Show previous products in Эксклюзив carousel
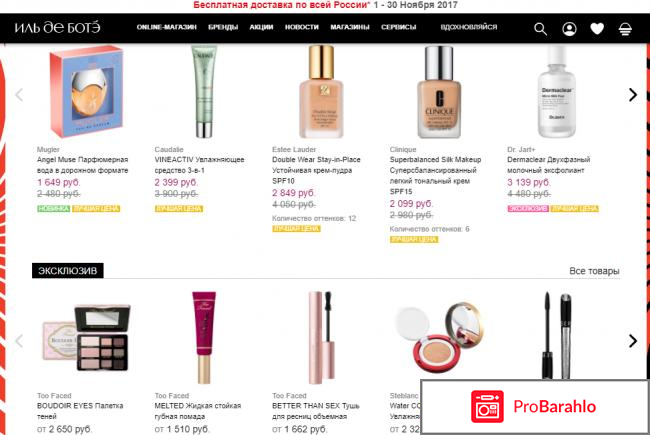 pyautogui.click(x=19, y=341)
